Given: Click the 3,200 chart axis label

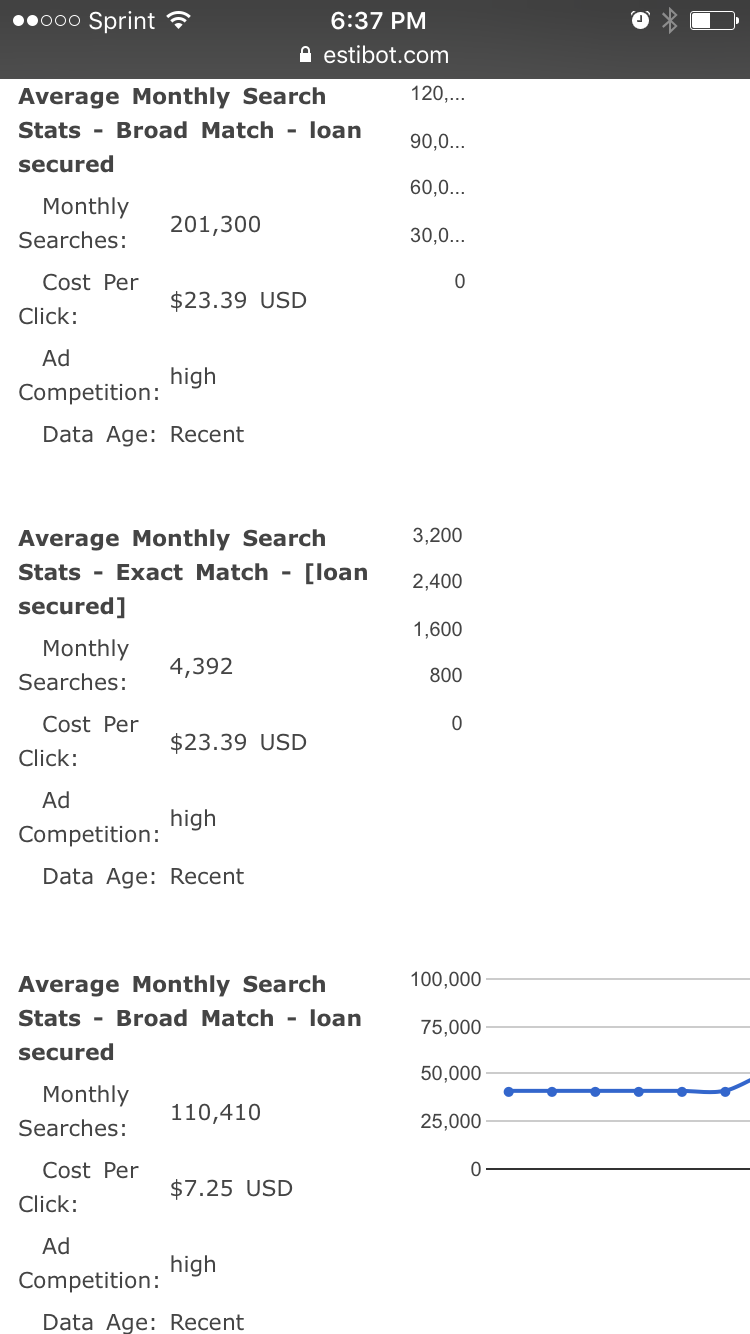Looking at the screenshot, I should (437, 535).
